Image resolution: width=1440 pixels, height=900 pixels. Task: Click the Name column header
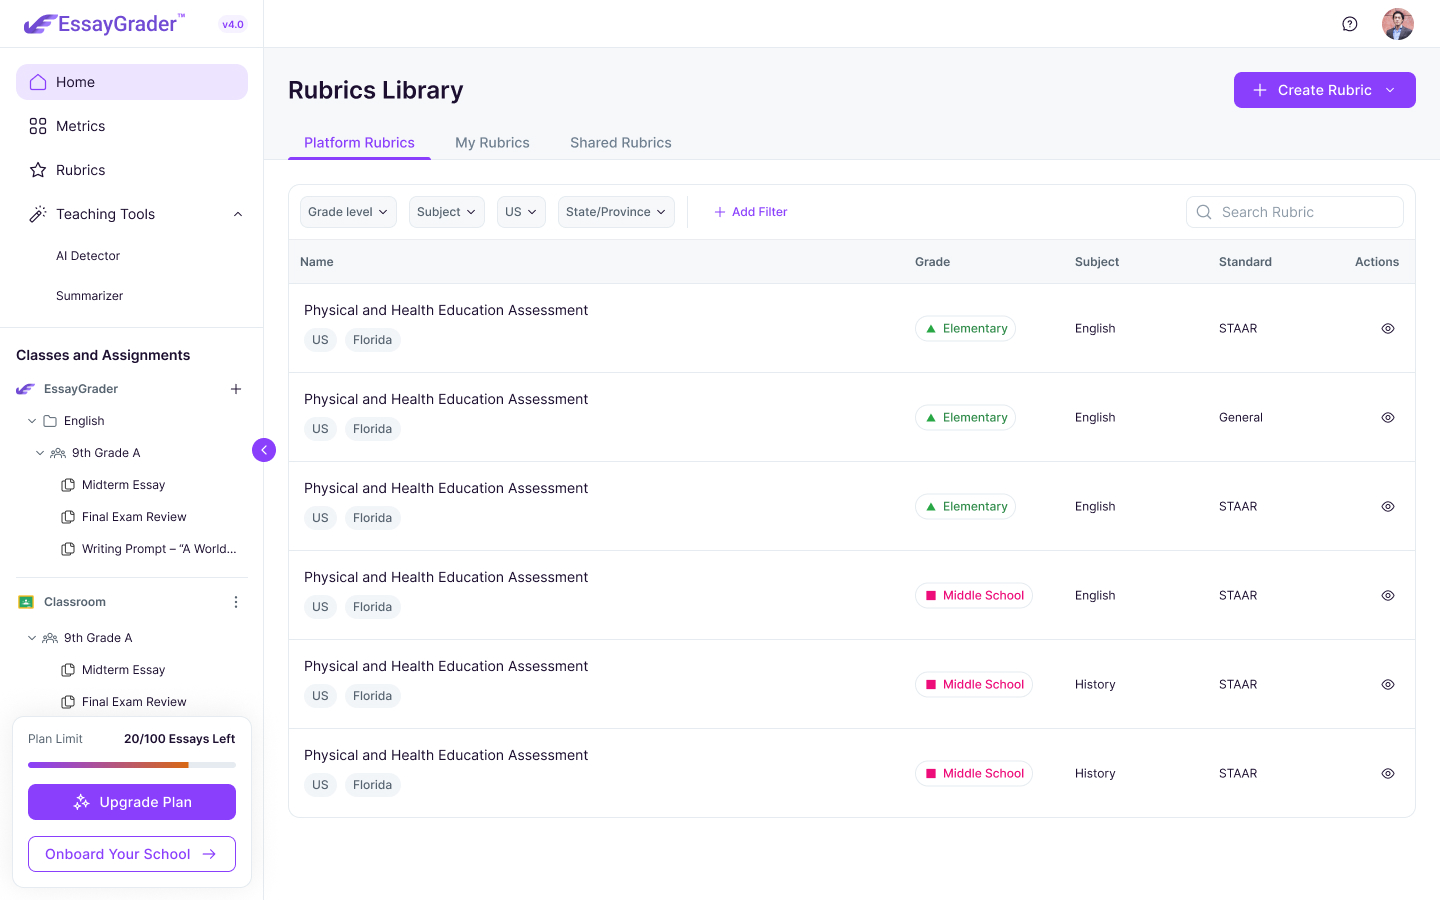tap(317, 262)
